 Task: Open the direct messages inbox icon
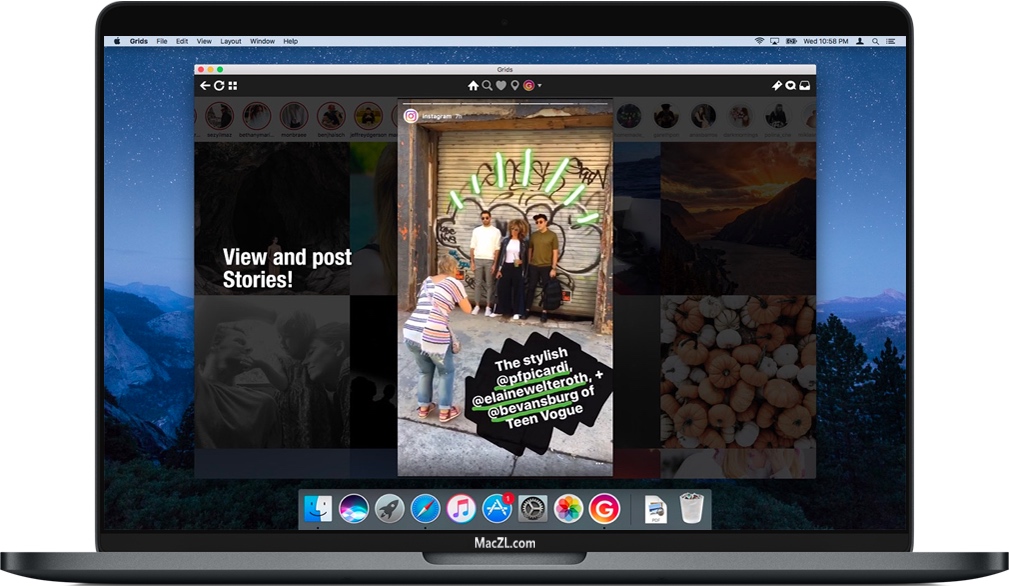pyautogui.click(x=804, y=86)
